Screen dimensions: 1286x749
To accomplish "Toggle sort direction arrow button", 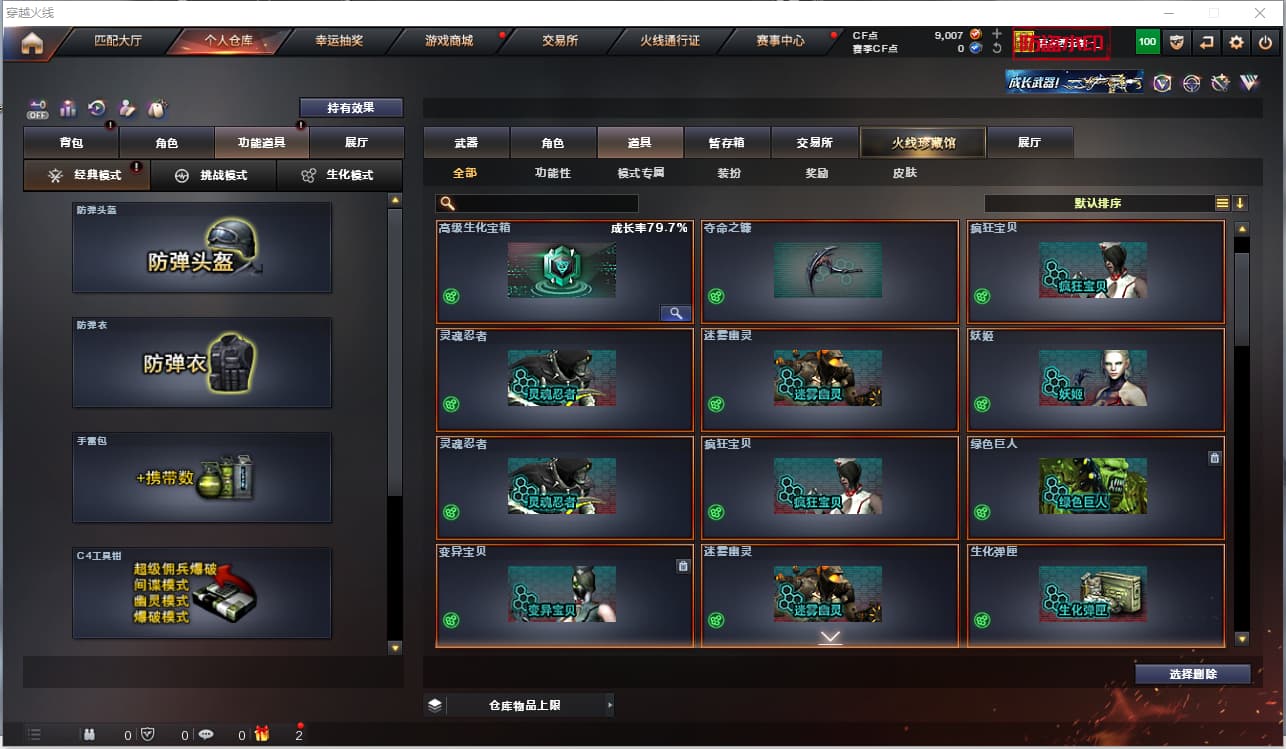I will [x=1240, y=203].
